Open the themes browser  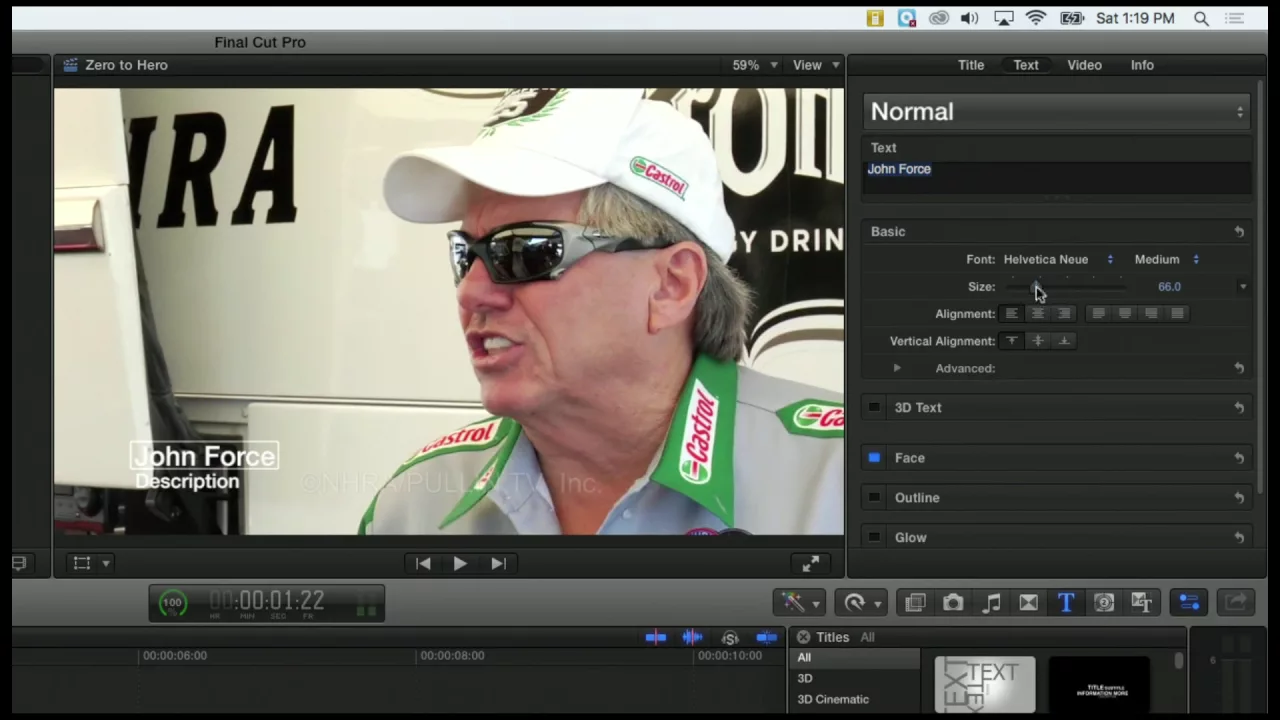(1142, 602)
